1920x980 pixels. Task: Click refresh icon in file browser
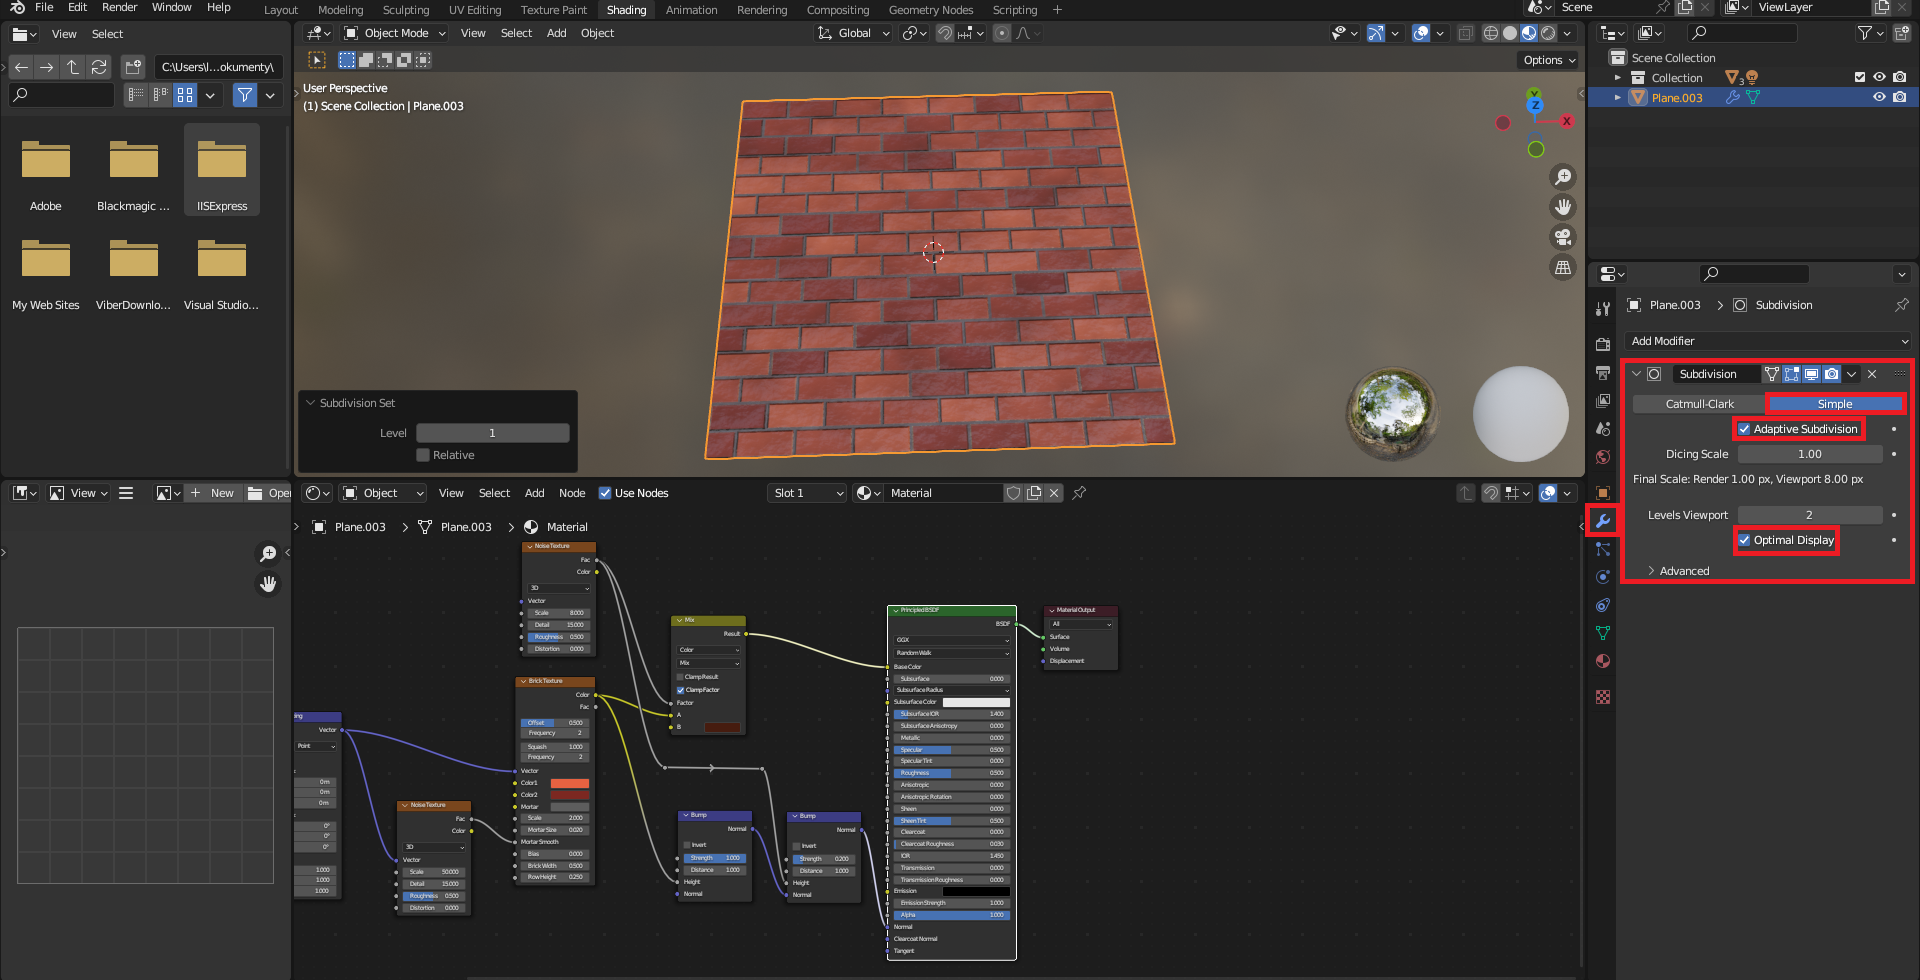tap(98, 67)
